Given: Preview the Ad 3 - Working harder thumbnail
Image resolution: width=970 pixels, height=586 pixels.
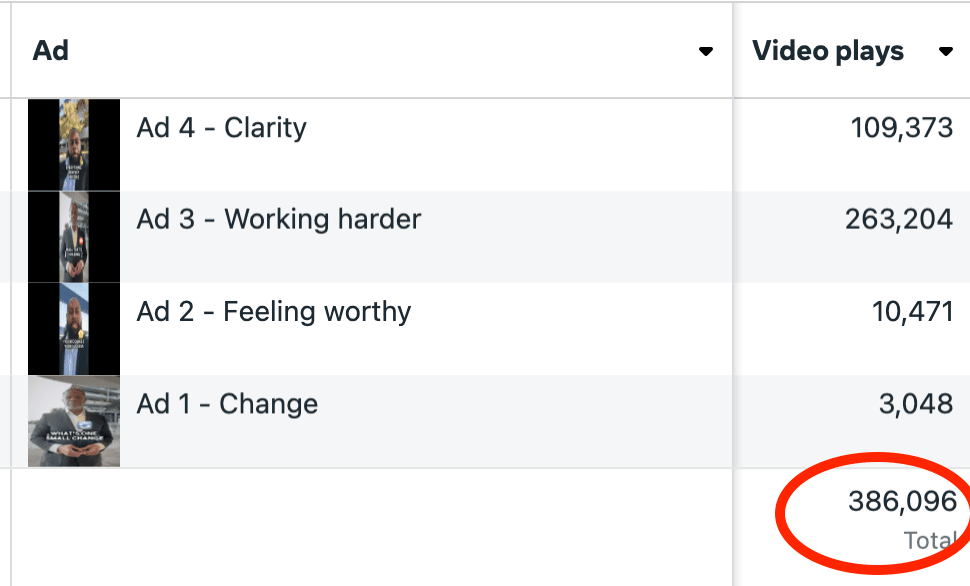Looking at the screenshot, I should tap(74, 237).
